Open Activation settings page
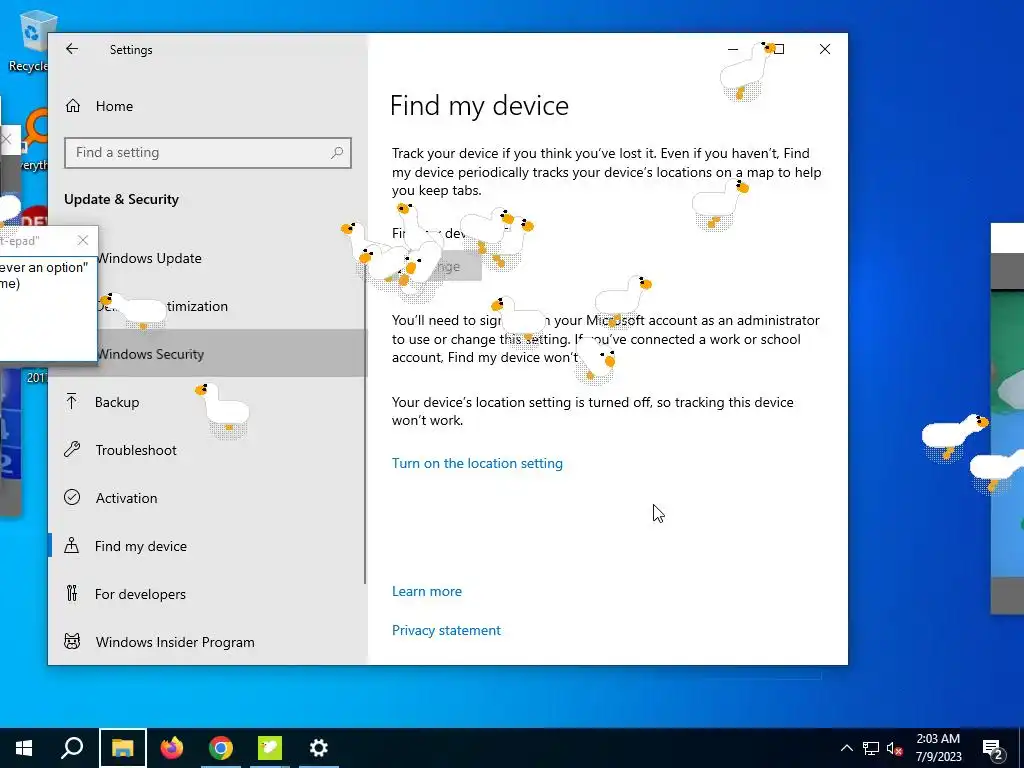The width and height of the screenshot is (1024, 768). pos(208,498)
